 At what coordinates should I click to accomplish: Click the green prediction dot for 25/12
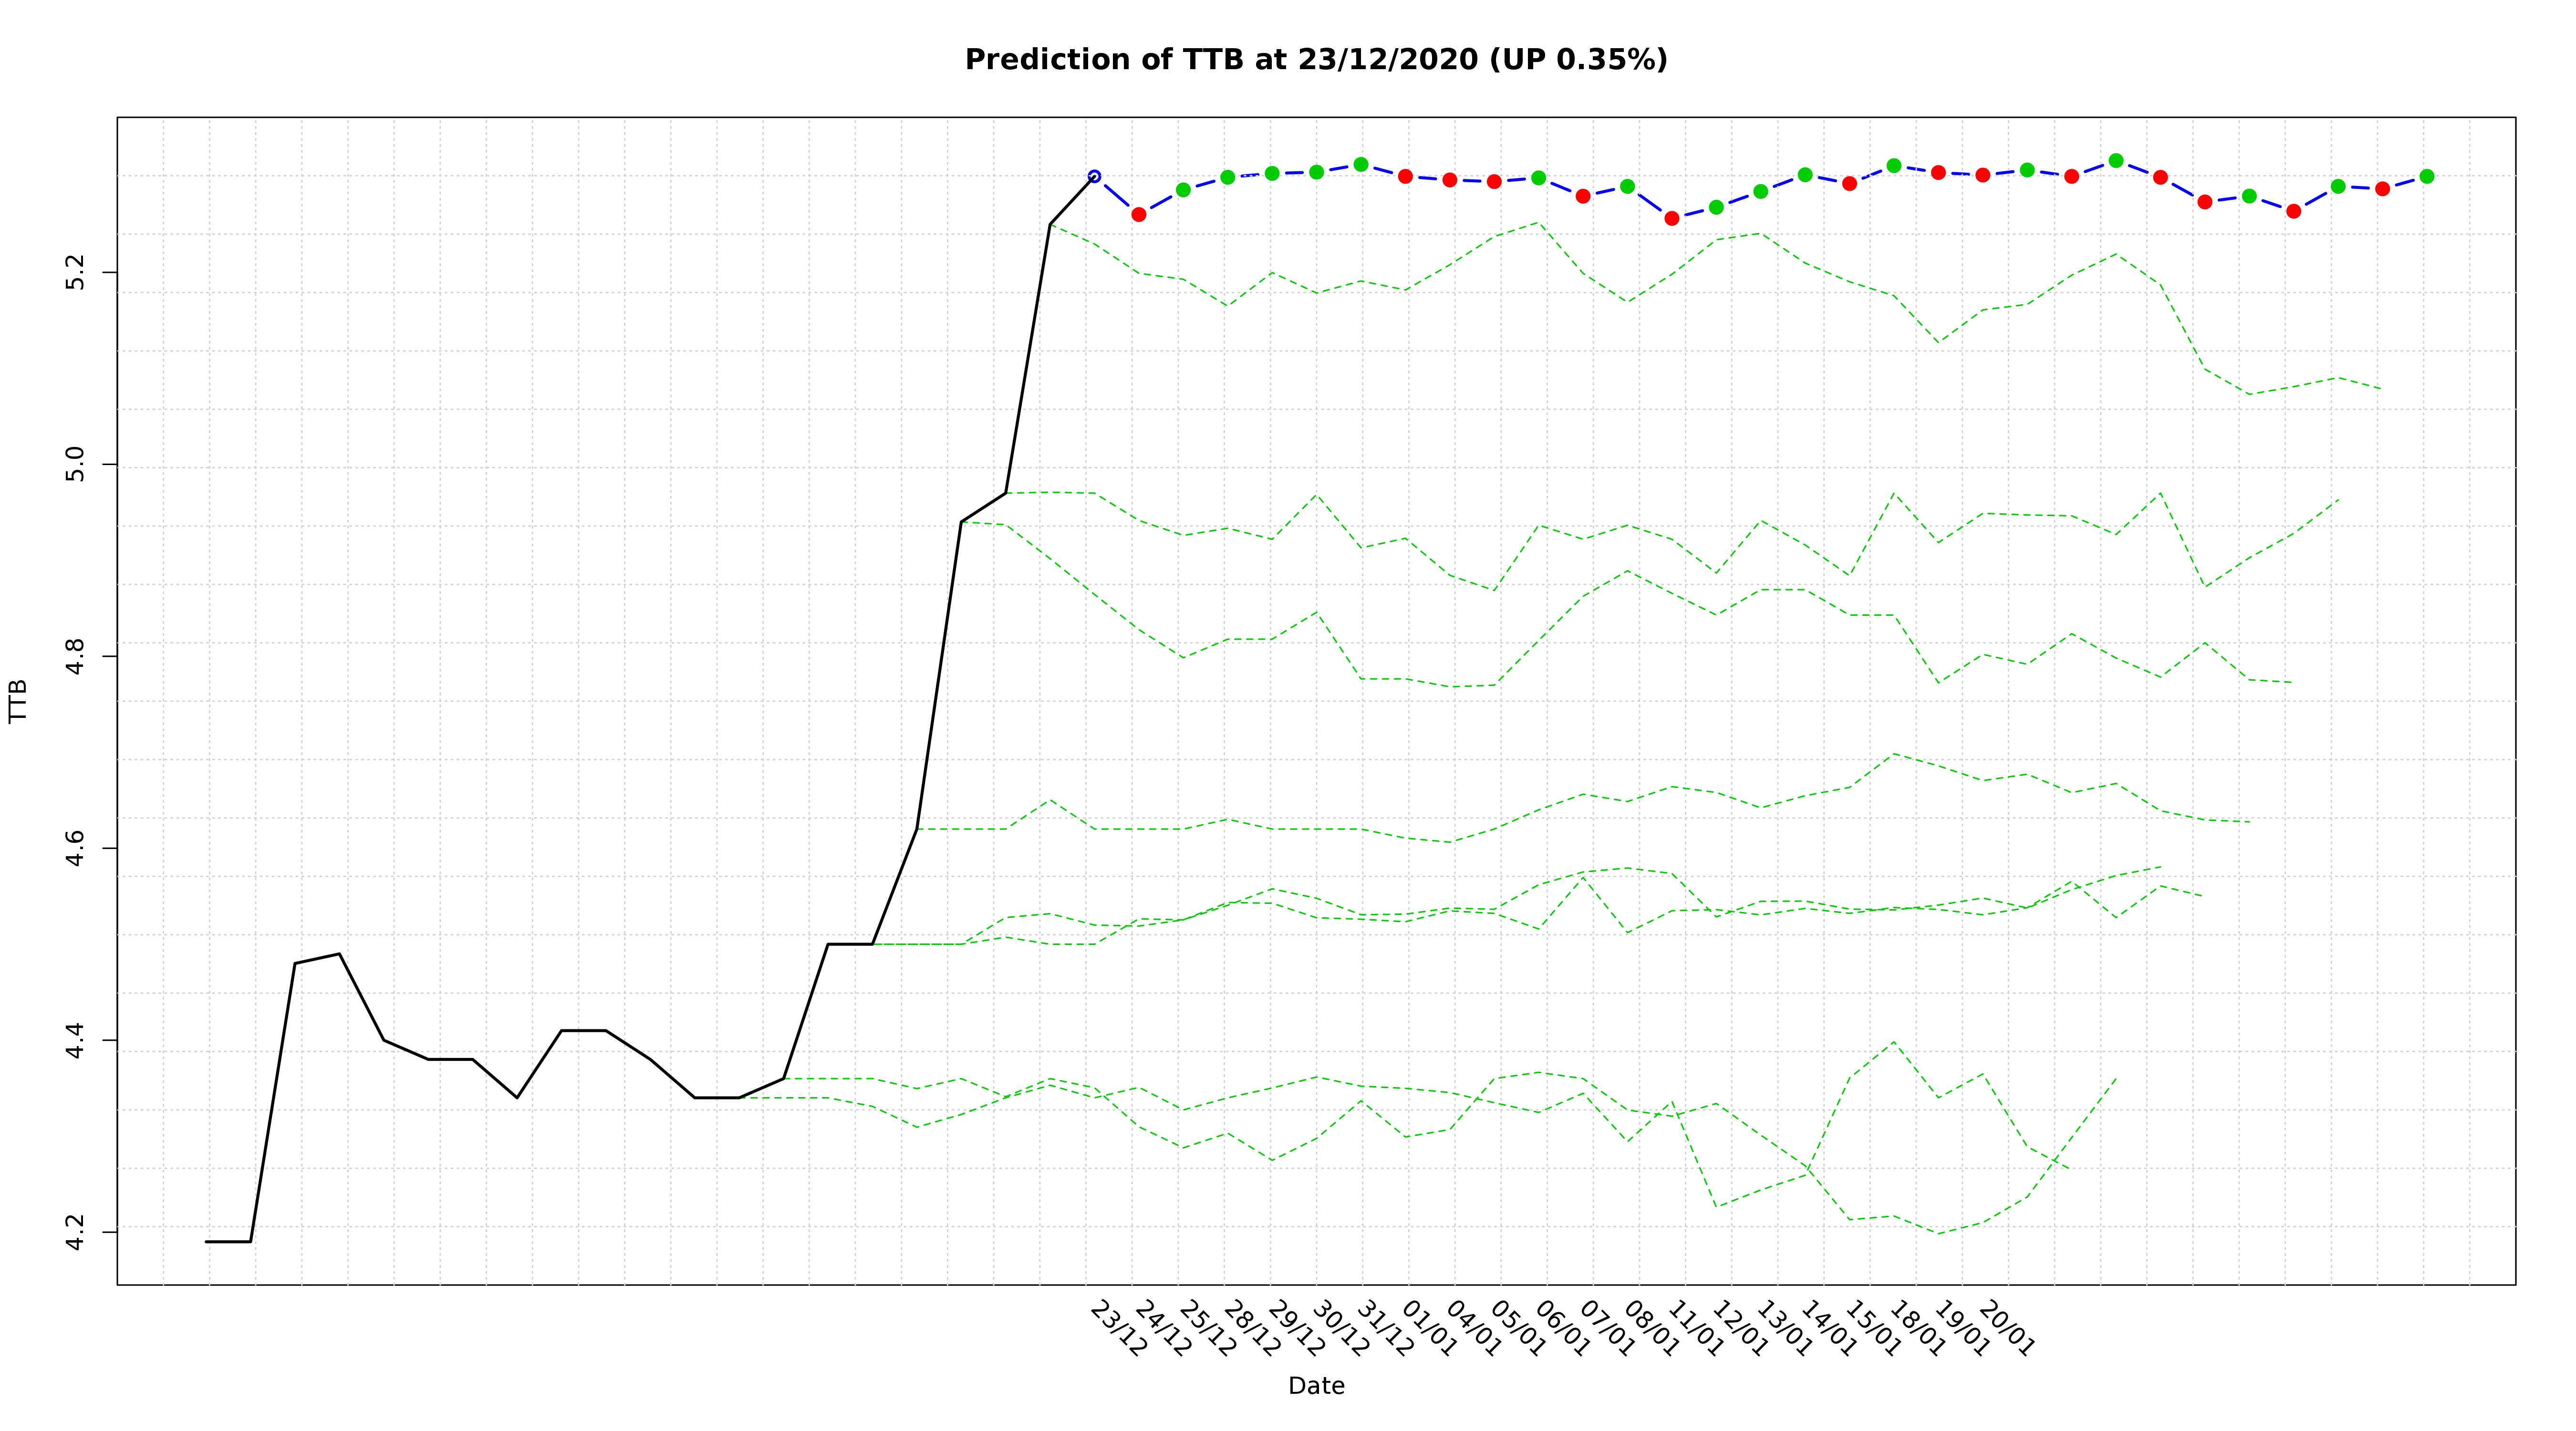(1183, 189)
